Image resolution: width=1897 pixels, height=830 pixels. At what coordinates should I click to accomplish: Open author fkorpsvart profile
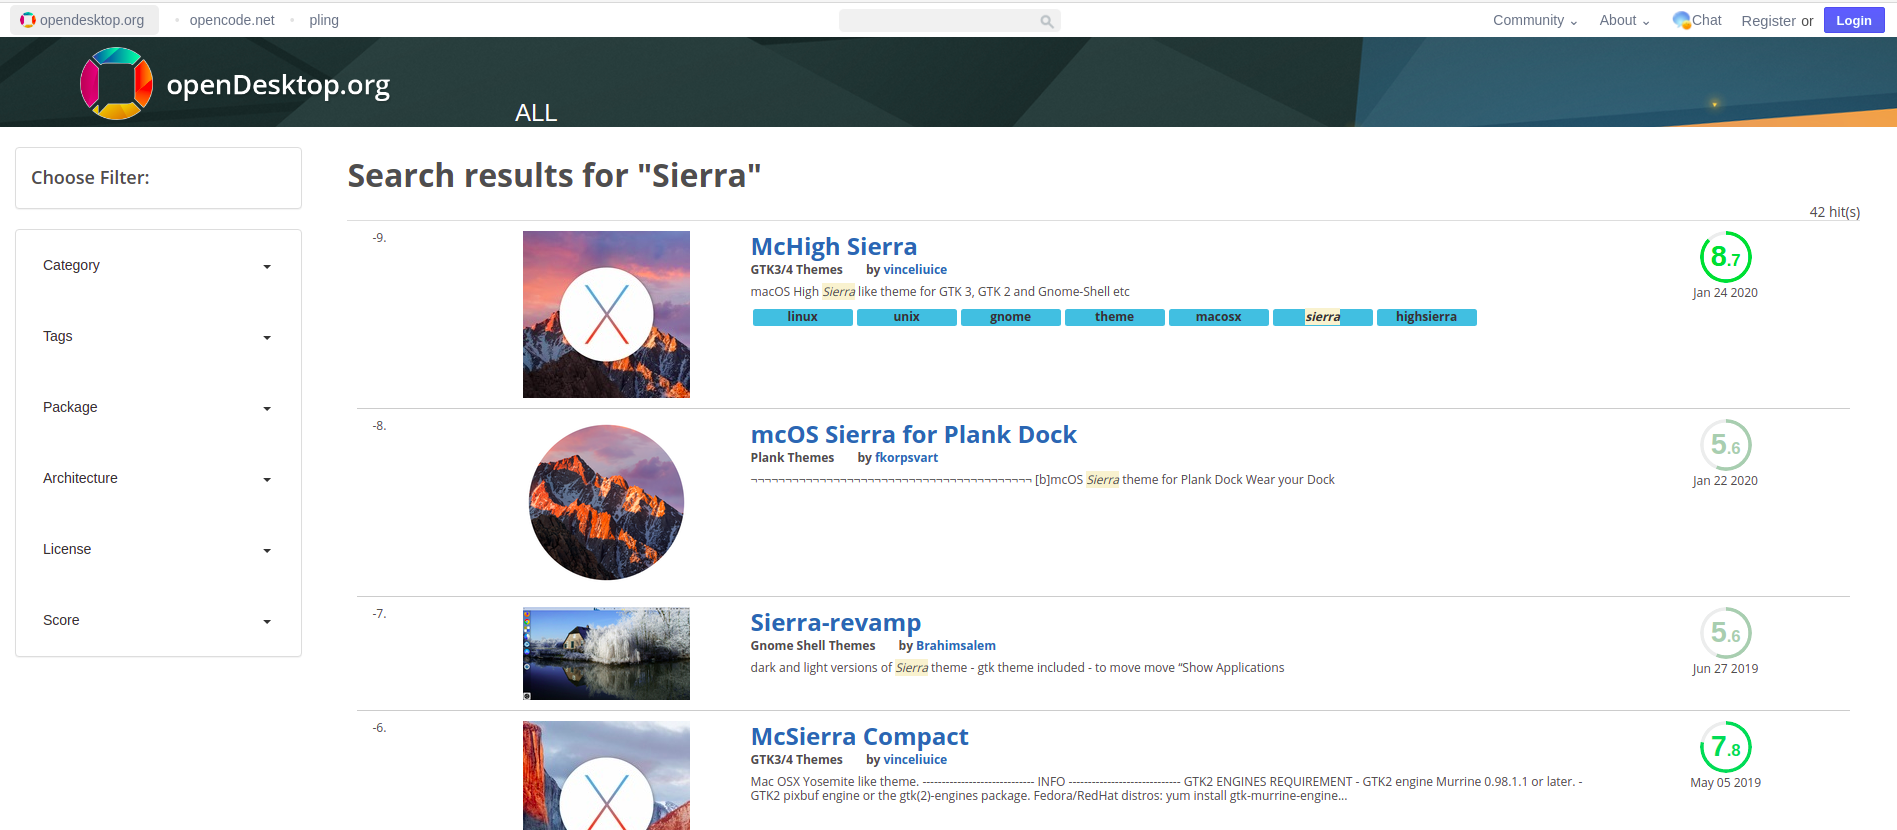[x=906, y=458]
